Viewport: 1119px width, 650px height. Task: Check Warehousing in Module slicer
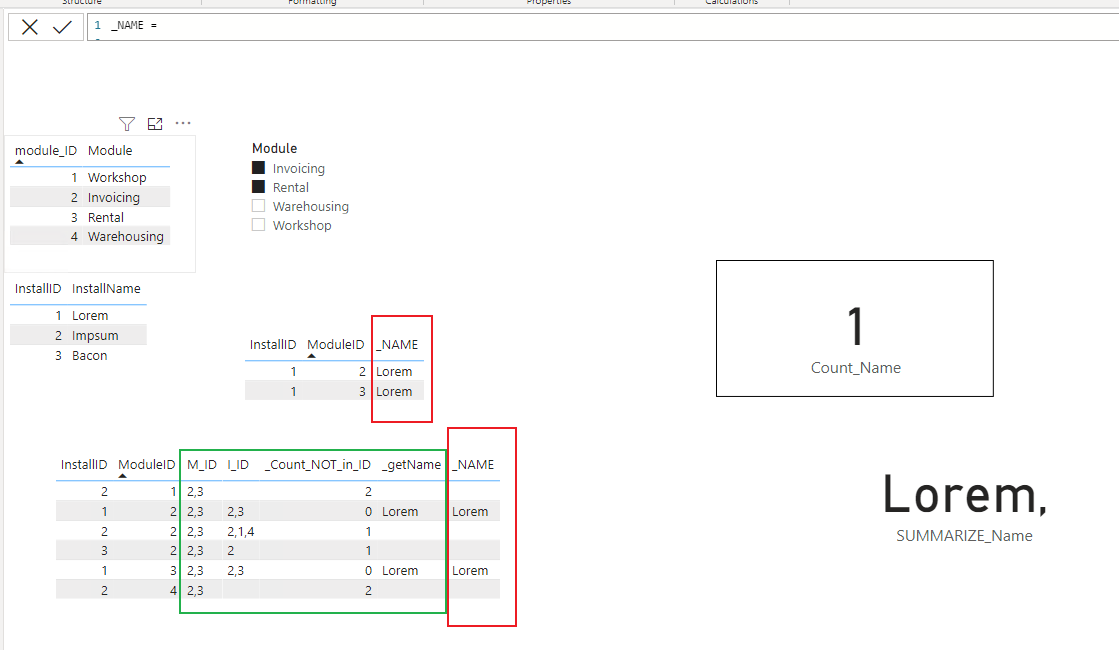tap(258, 205)
